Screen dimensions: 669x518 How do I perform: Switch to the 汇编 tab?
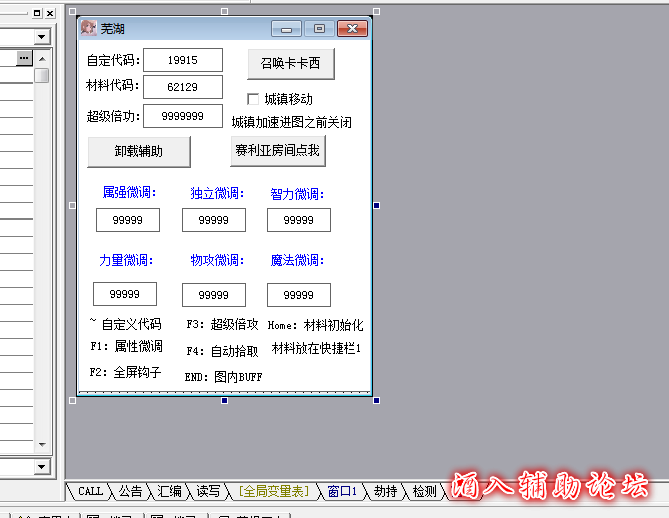[169, 491]
